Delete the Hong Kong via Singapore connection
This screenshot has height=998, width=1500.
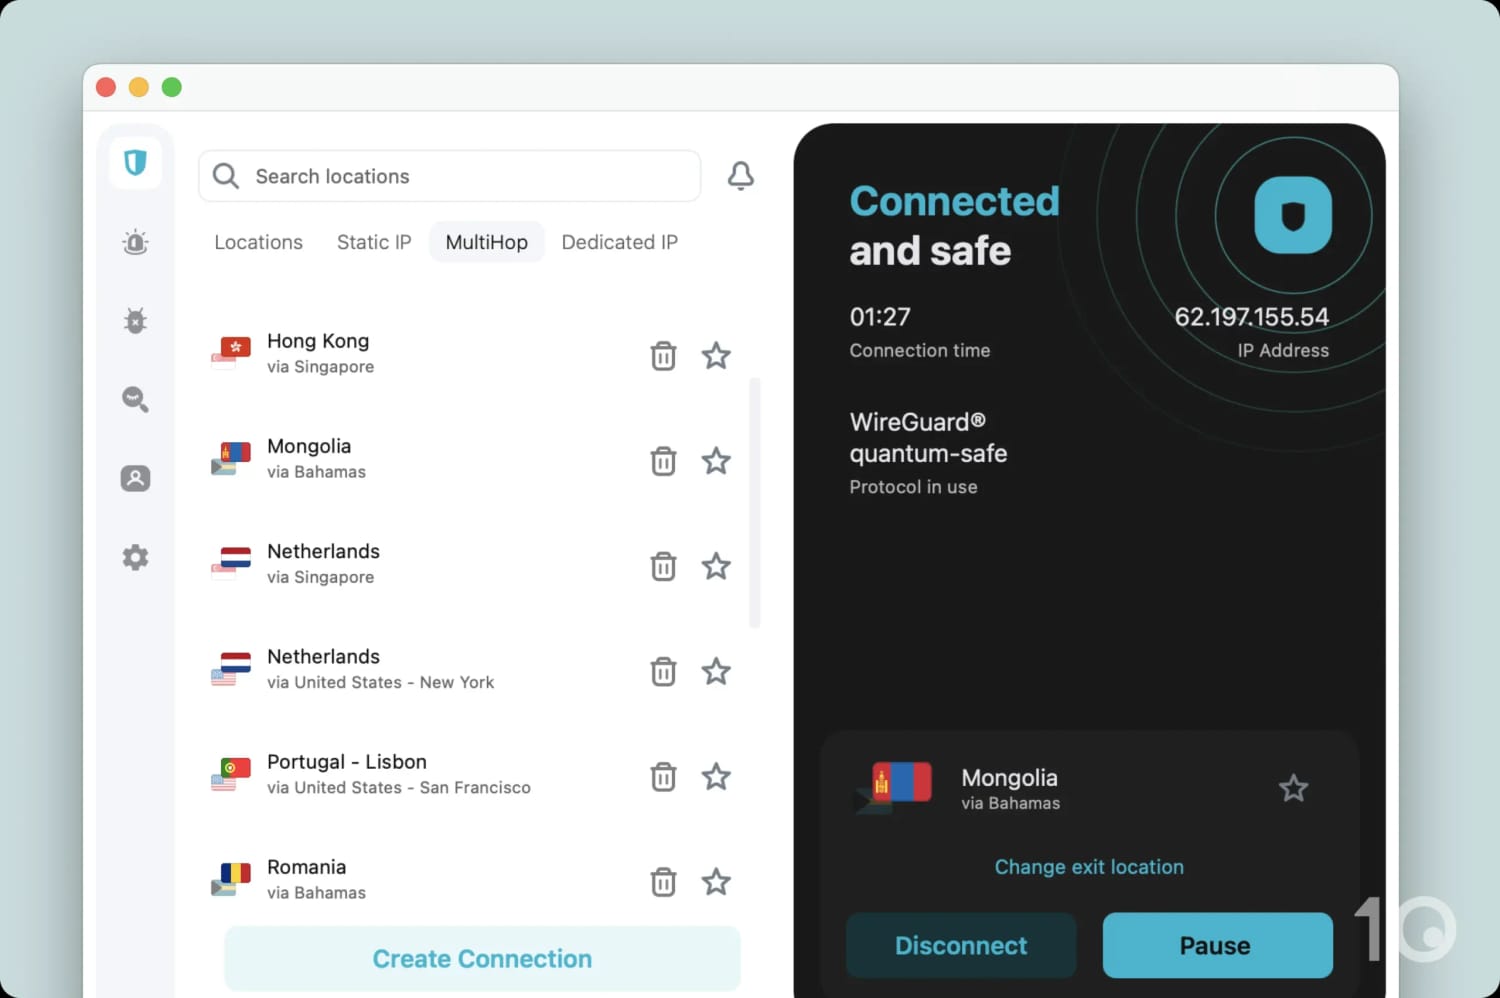[x=663, y=356]
